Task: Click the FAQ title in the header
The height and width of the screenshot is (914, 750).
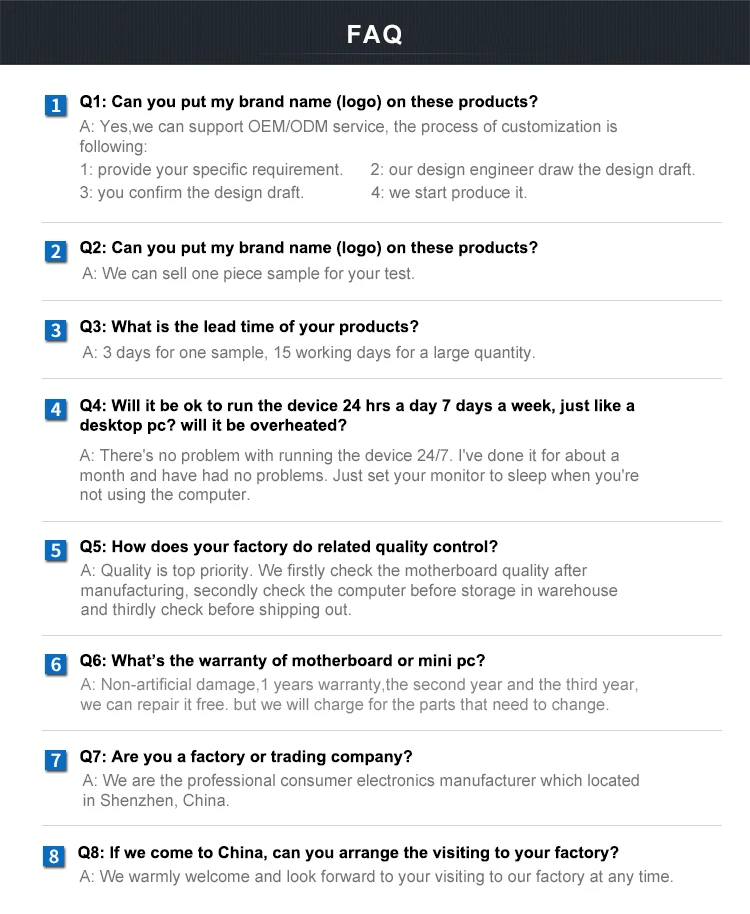Action: click(375, 35)
